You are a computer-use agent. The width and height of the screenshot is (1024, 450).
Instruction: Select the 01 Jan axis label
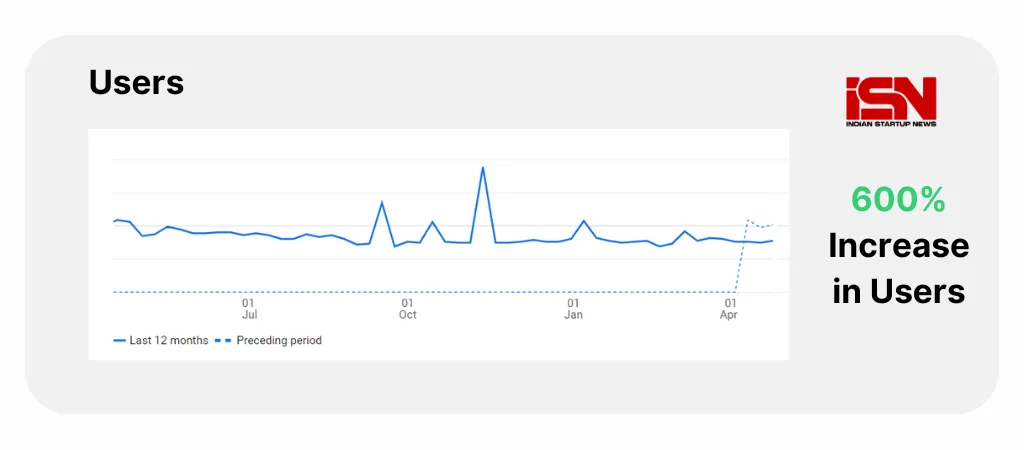click(x=573, y=308)
